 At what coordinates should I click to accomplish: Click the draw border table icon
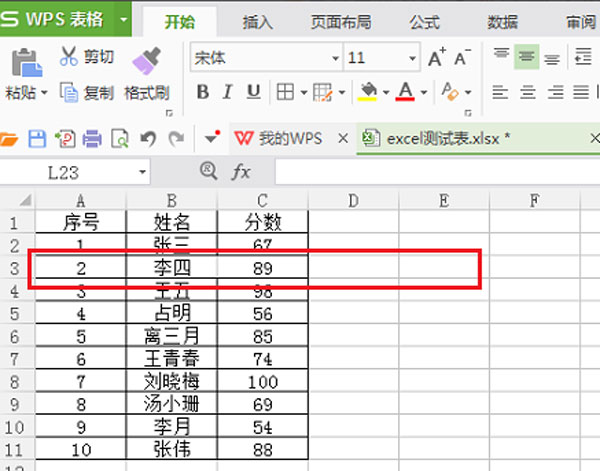[x=322, y=92]
